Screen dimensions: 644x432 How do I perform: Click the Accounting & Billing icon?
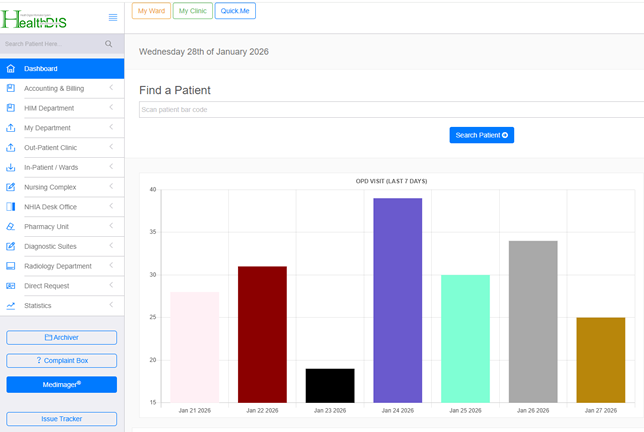tap(10, 88)
